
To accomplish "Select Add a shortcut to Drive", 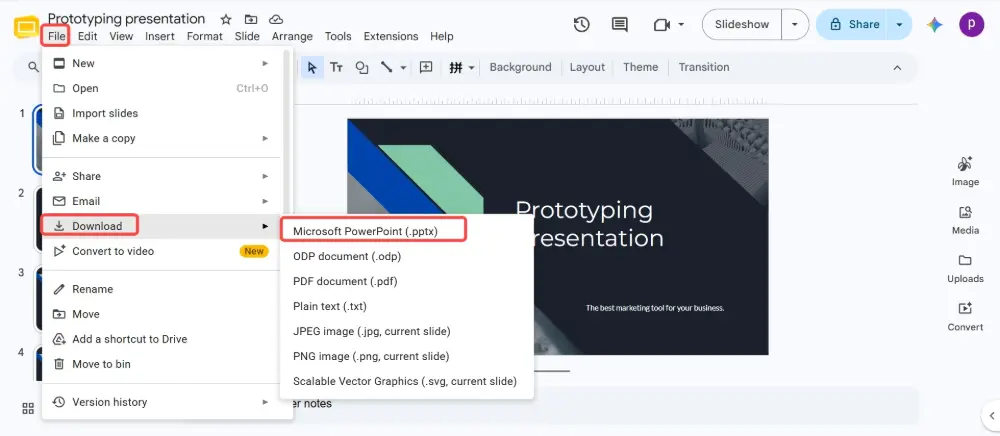I will (161, 339).
